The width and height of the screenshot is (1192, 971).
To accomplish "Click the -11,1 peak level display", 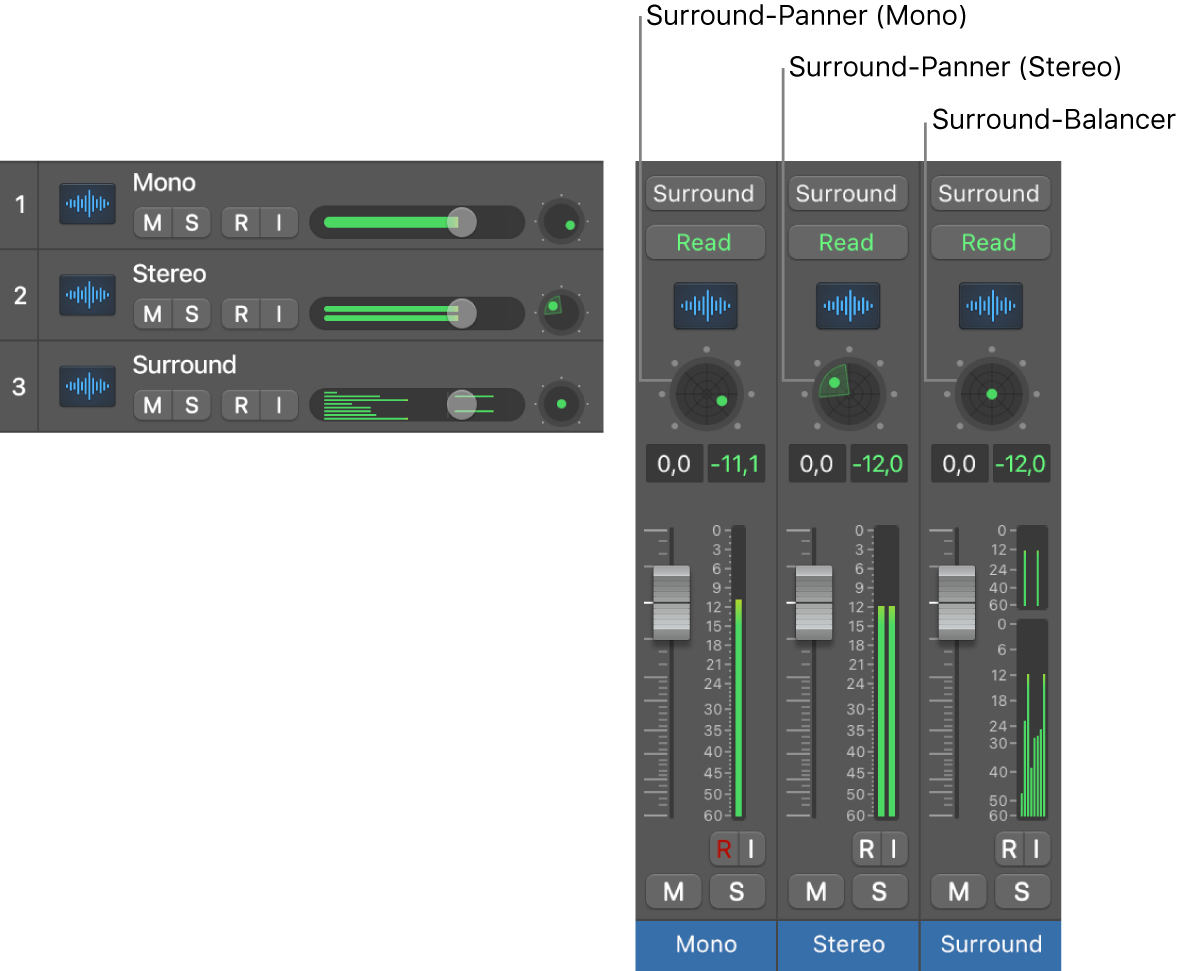I will point(736,464).
